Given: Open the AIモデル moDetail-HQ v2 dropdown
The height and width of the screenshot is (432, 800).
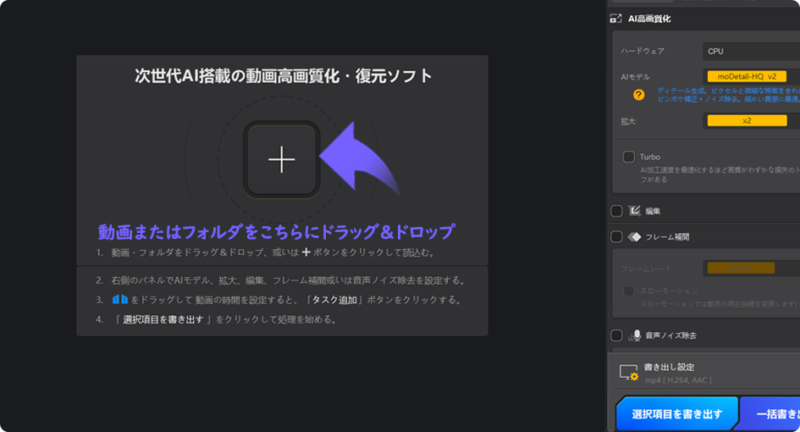Looking at the screenshot, I should click(746, 76).
